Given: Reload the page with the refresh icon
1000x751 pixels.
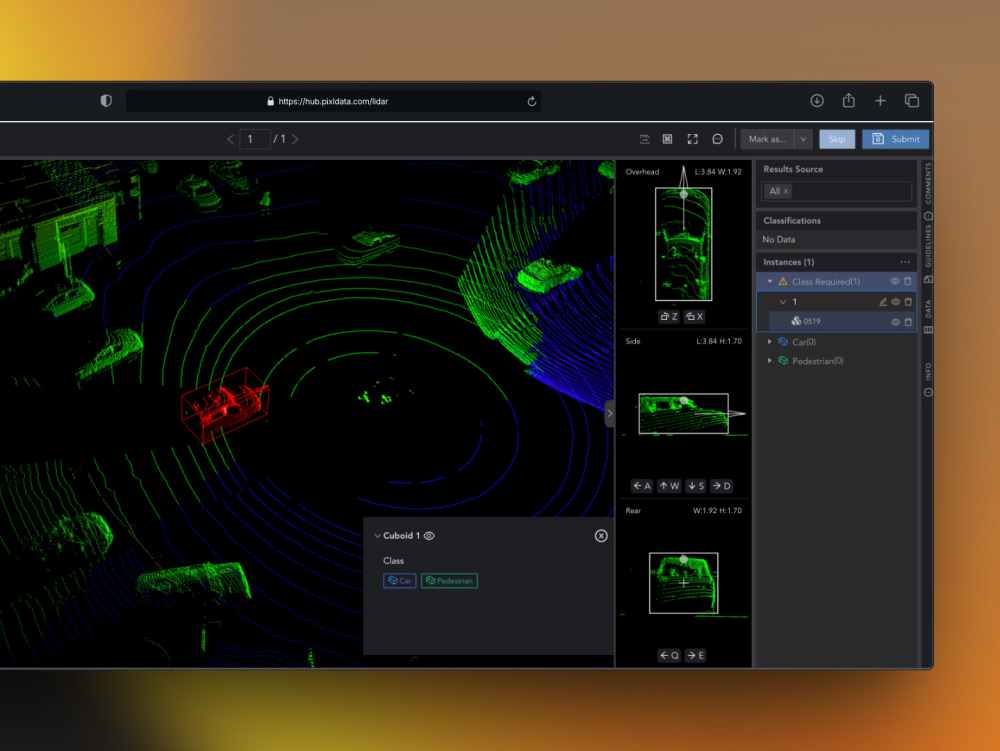Looking at the screenshot, I should click(x=531, y=101).
